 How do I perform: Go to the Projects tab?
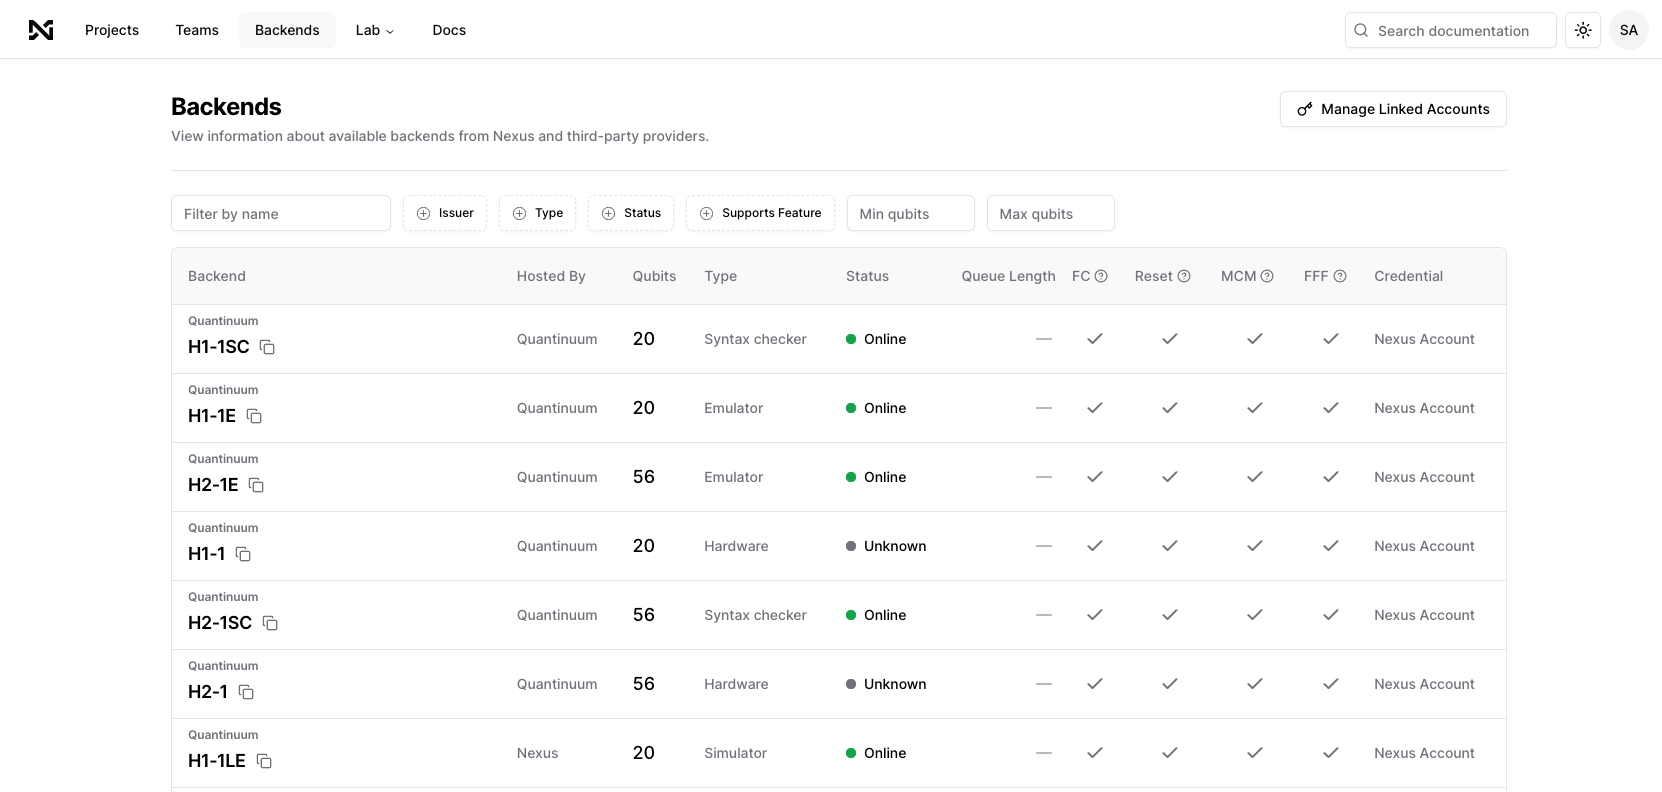(x=112, y=30)
